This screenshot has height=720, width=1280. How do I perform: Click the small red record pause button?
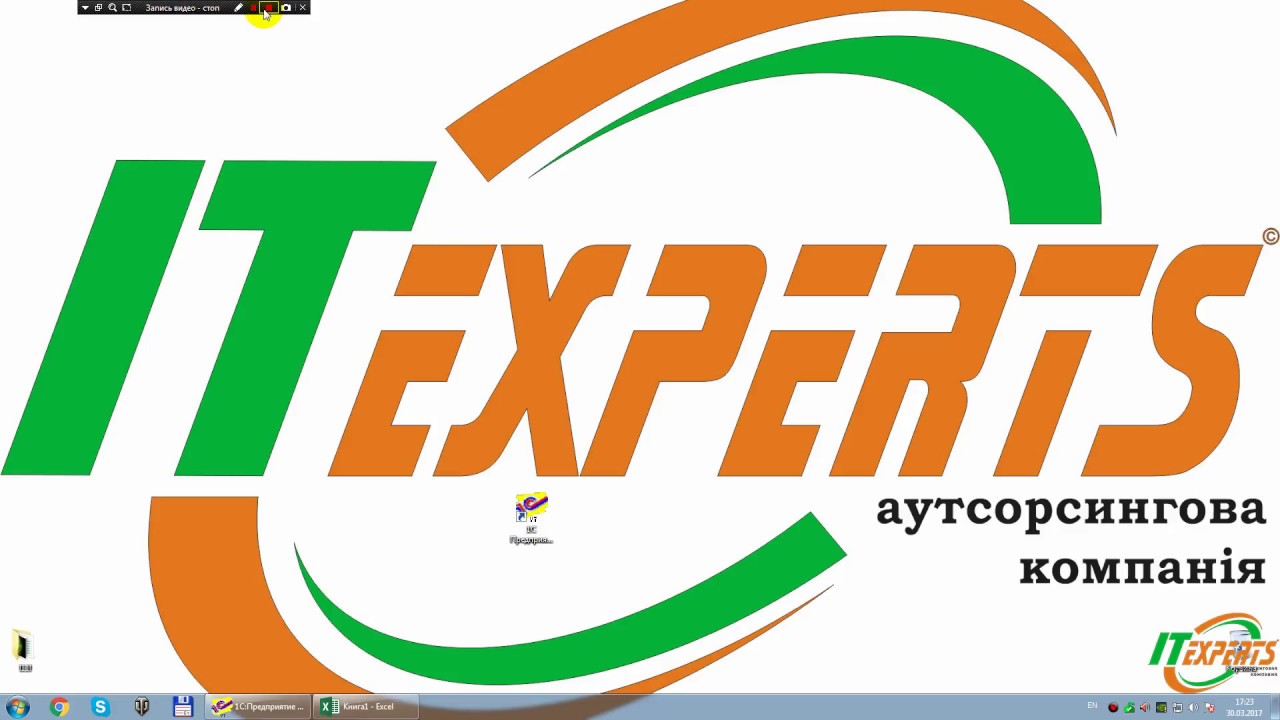click(x=253, y=8)
